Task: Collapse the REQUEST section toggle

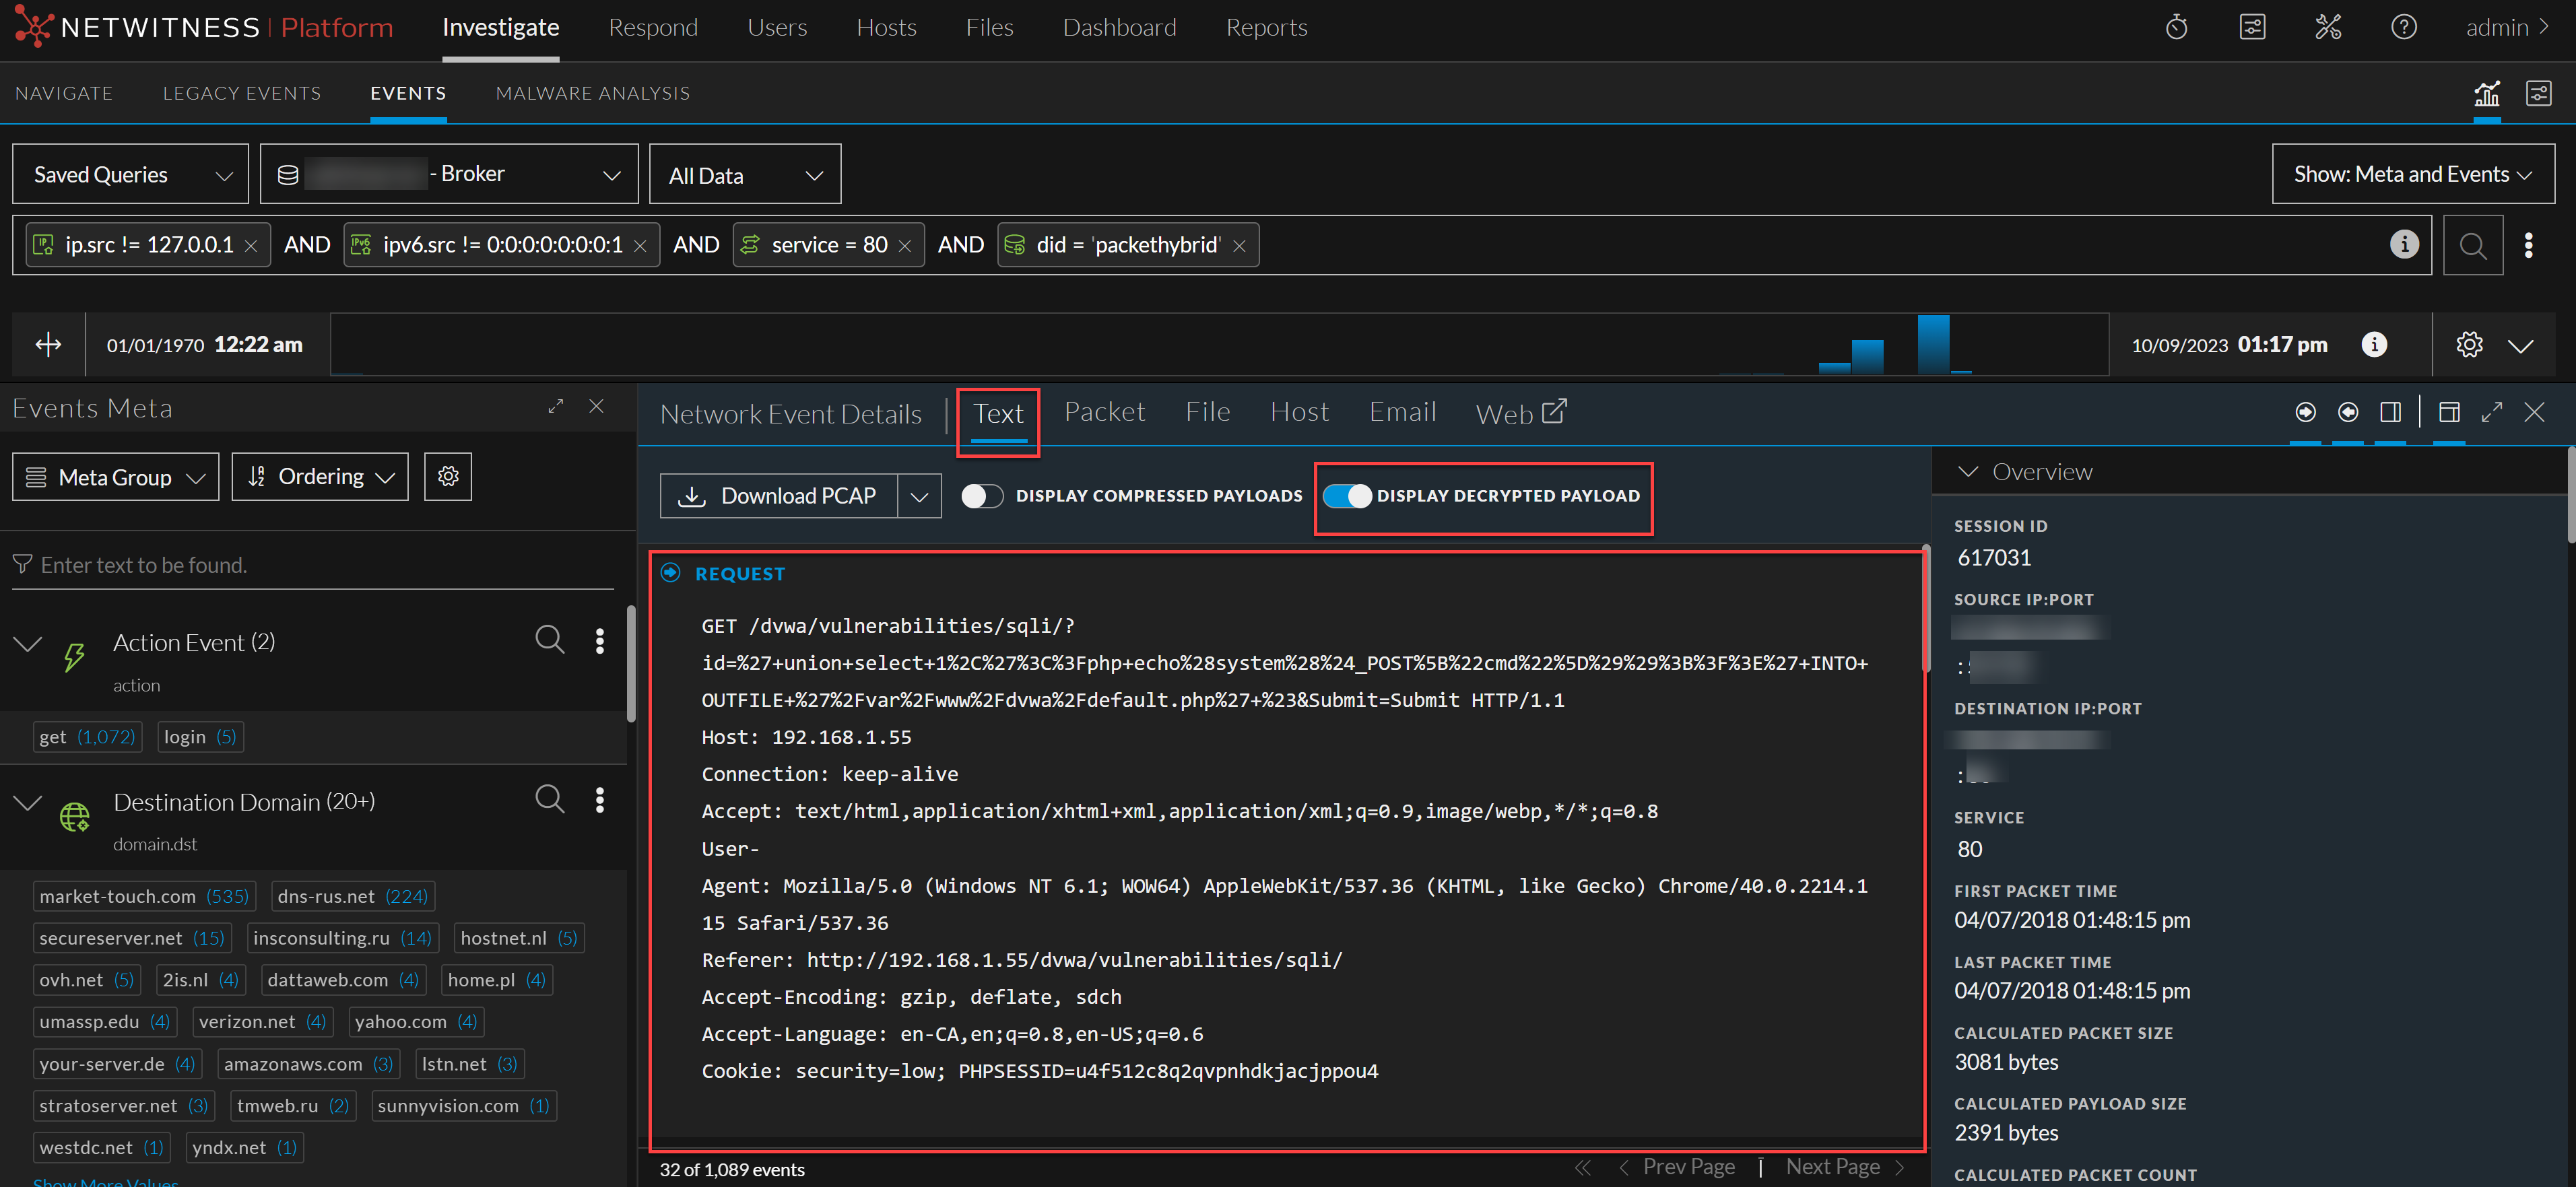Action: (671, 573)
